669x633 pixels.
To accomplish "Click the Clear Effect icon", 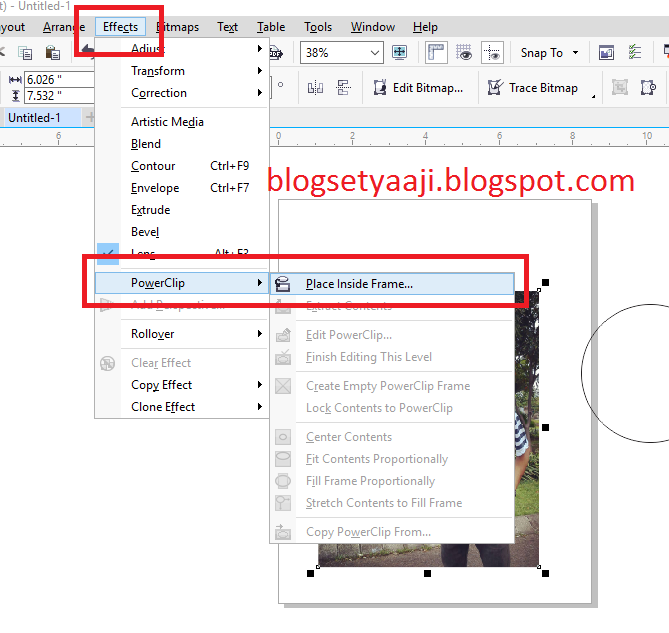I will pos(107,363).
